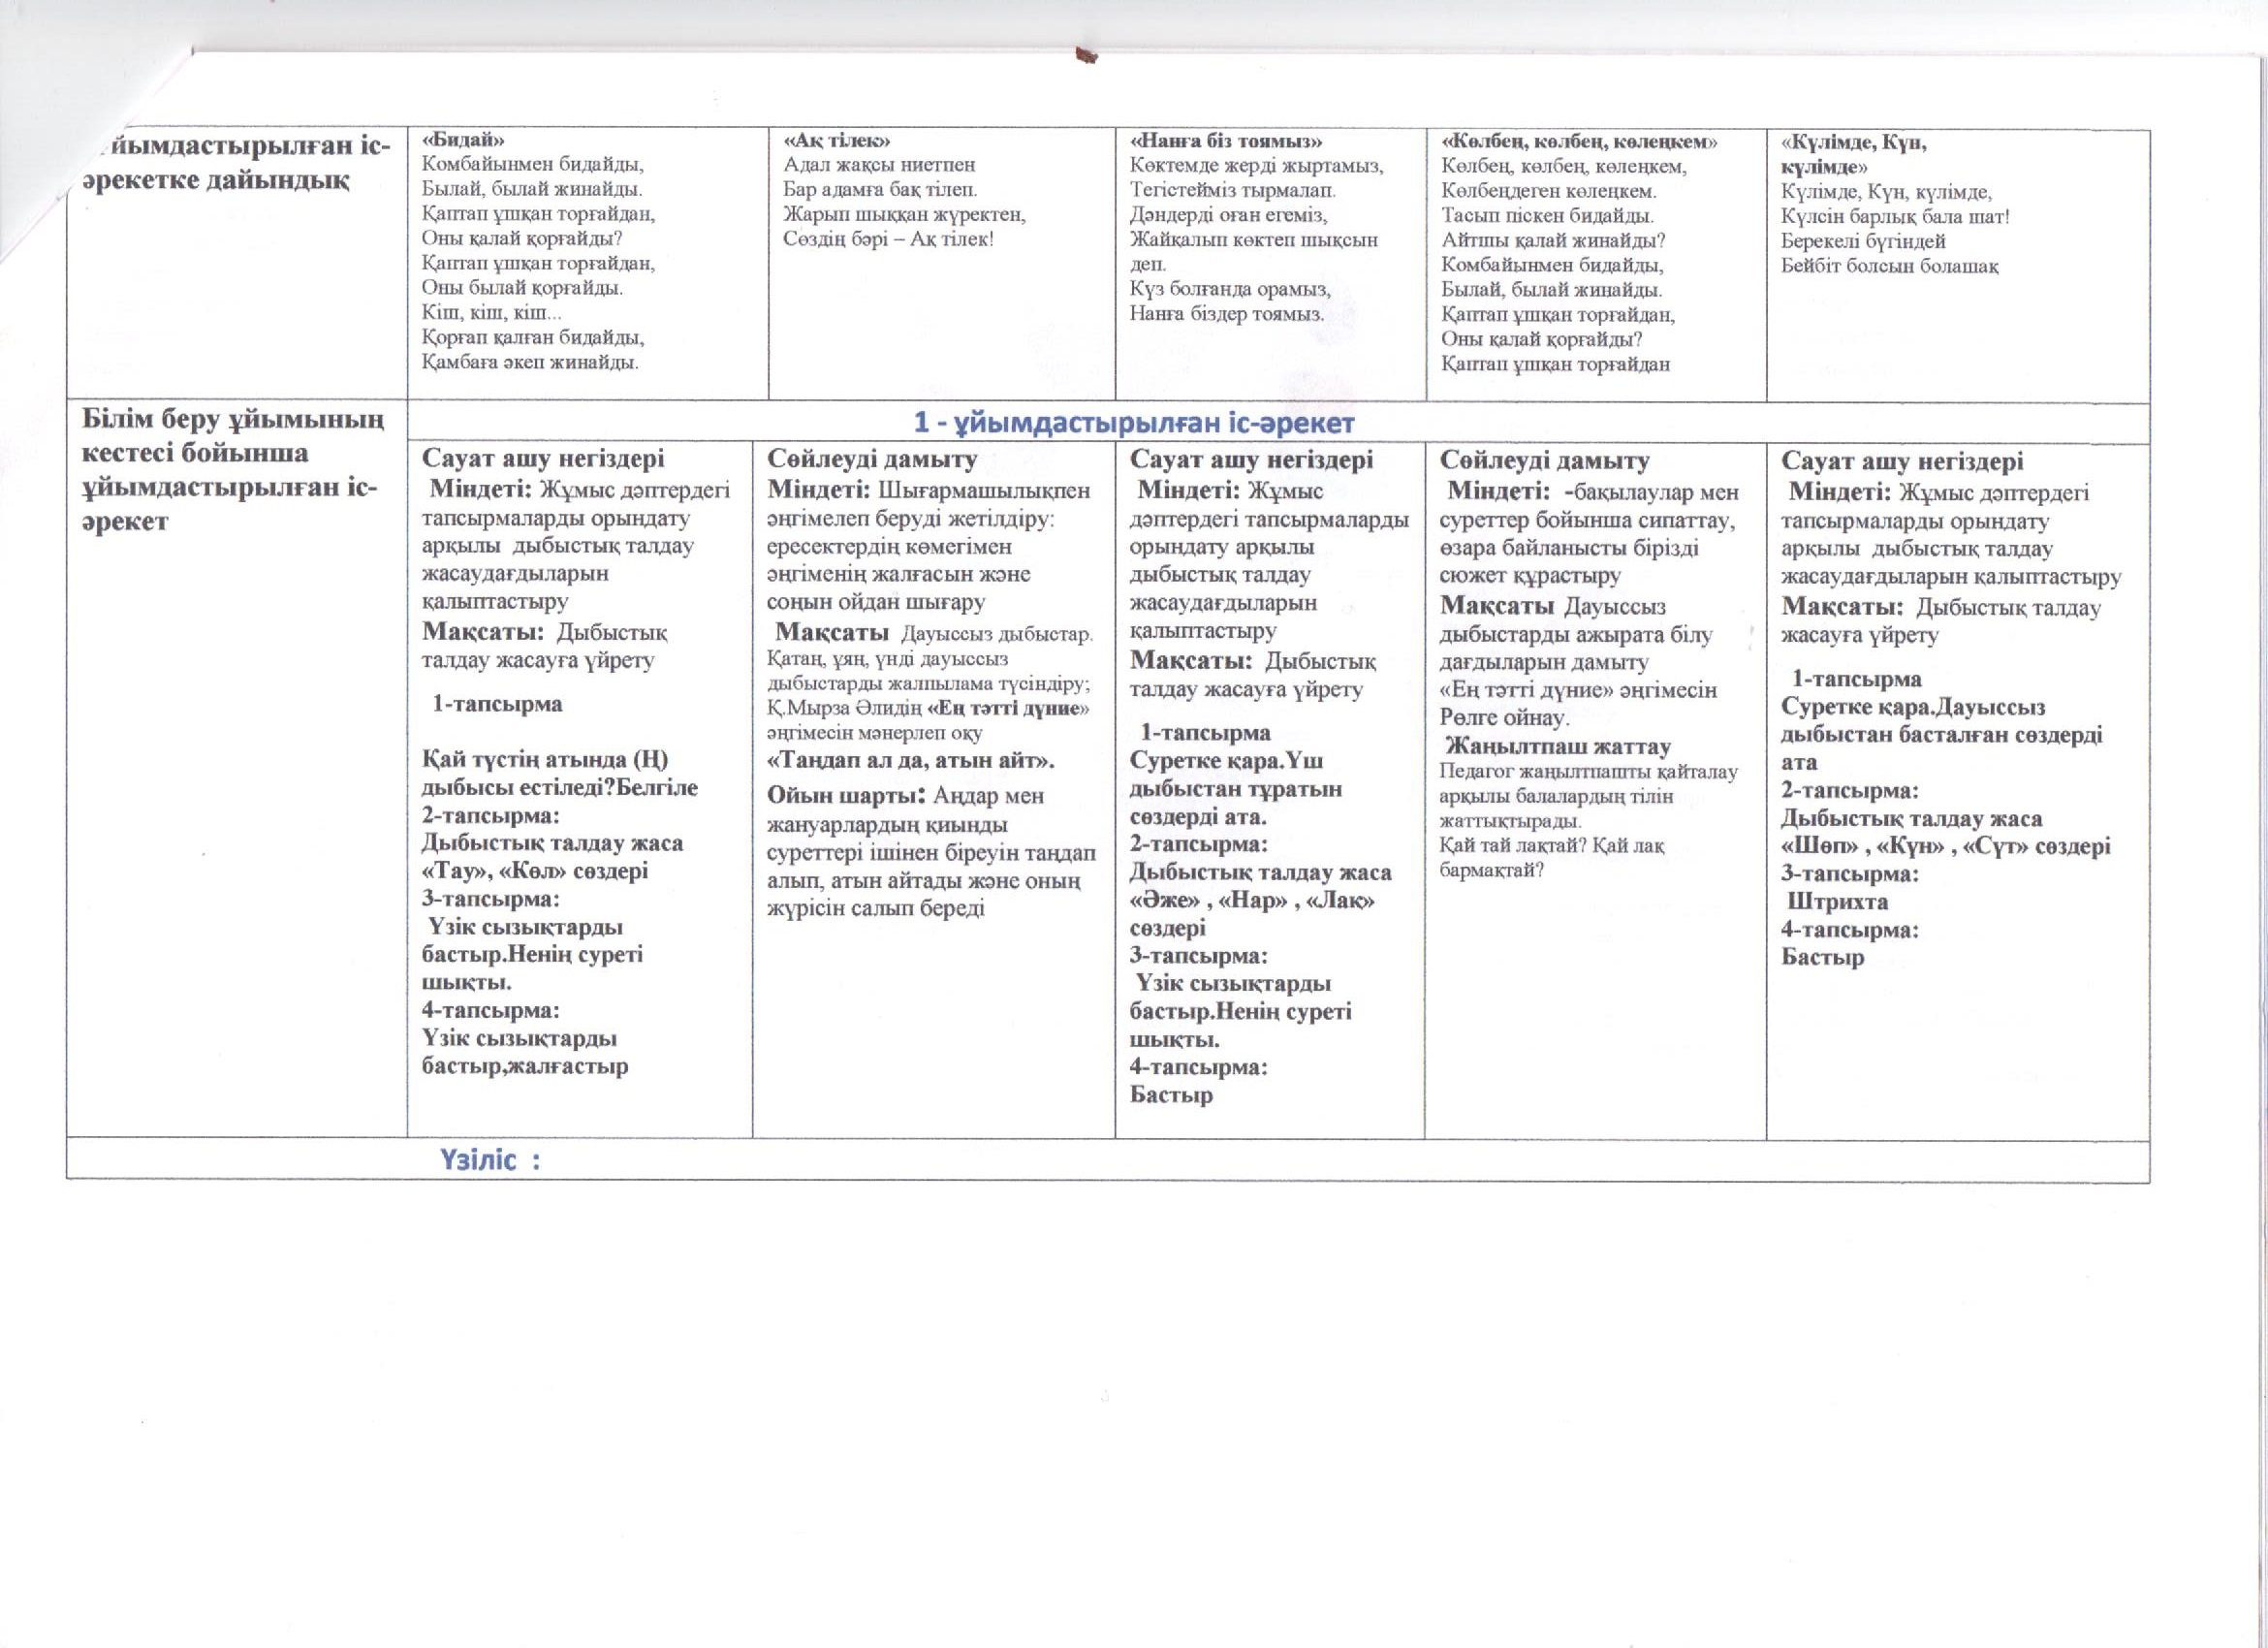Viewport: 2268px width, 1648px height.
Task: Click «Шөп», «Күн», «Сүт» сөздері text
Action: 1945,846
